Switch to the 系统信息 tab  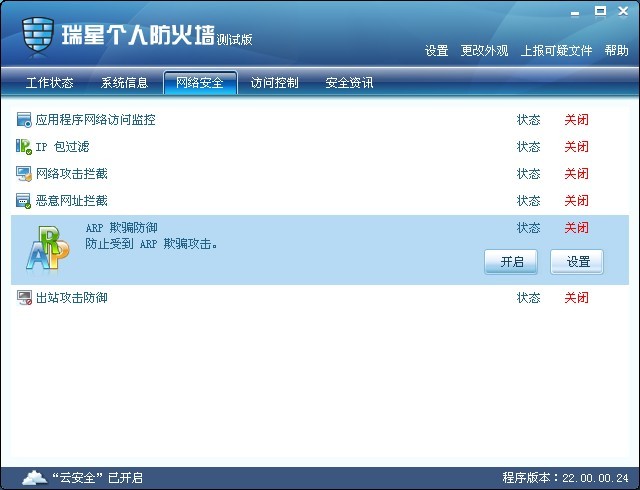124,83
